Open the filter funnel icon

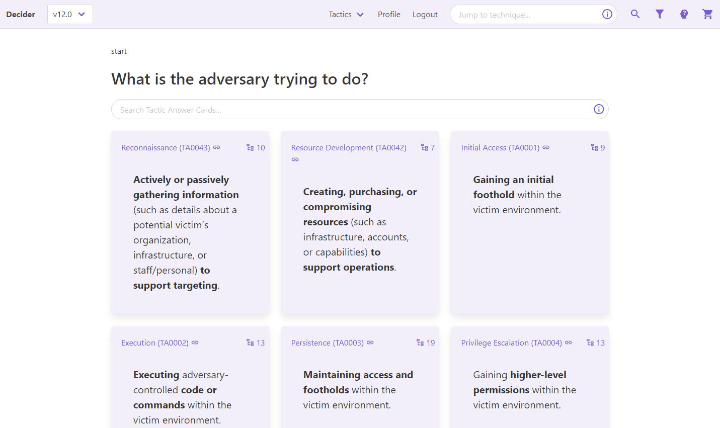click(x=660, y=14)
